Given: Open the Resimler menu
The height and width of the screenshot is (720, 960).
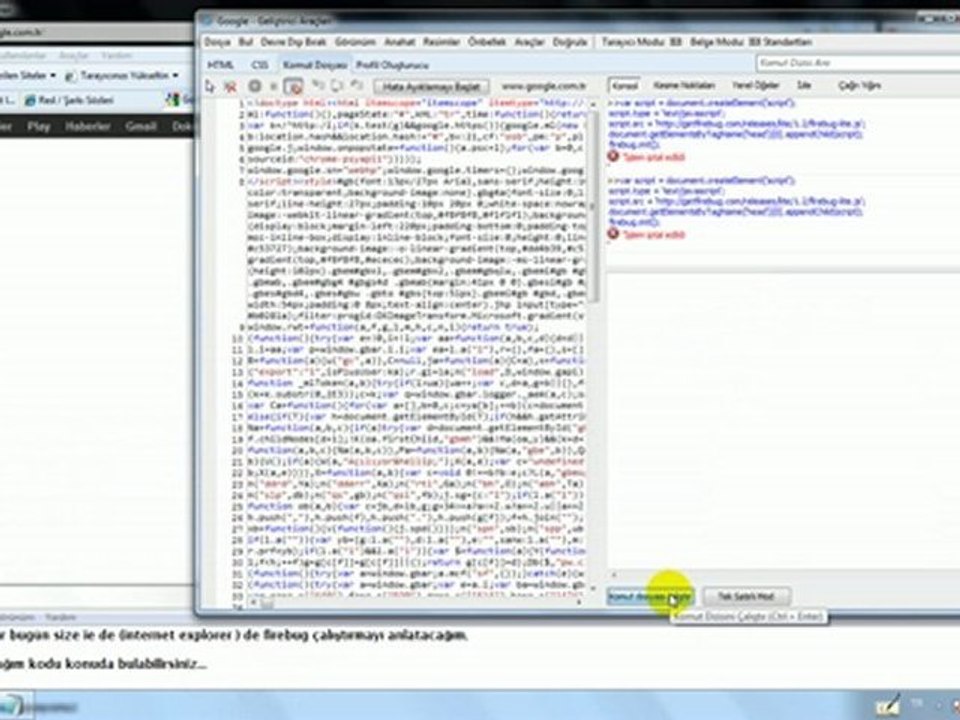Looking at the screenshot, I should (x=441, y=42).
